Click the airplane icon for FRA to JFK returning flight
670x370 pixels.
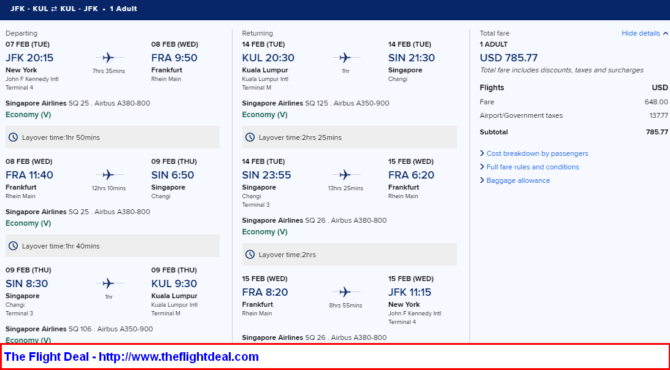[x=345, y=292]
